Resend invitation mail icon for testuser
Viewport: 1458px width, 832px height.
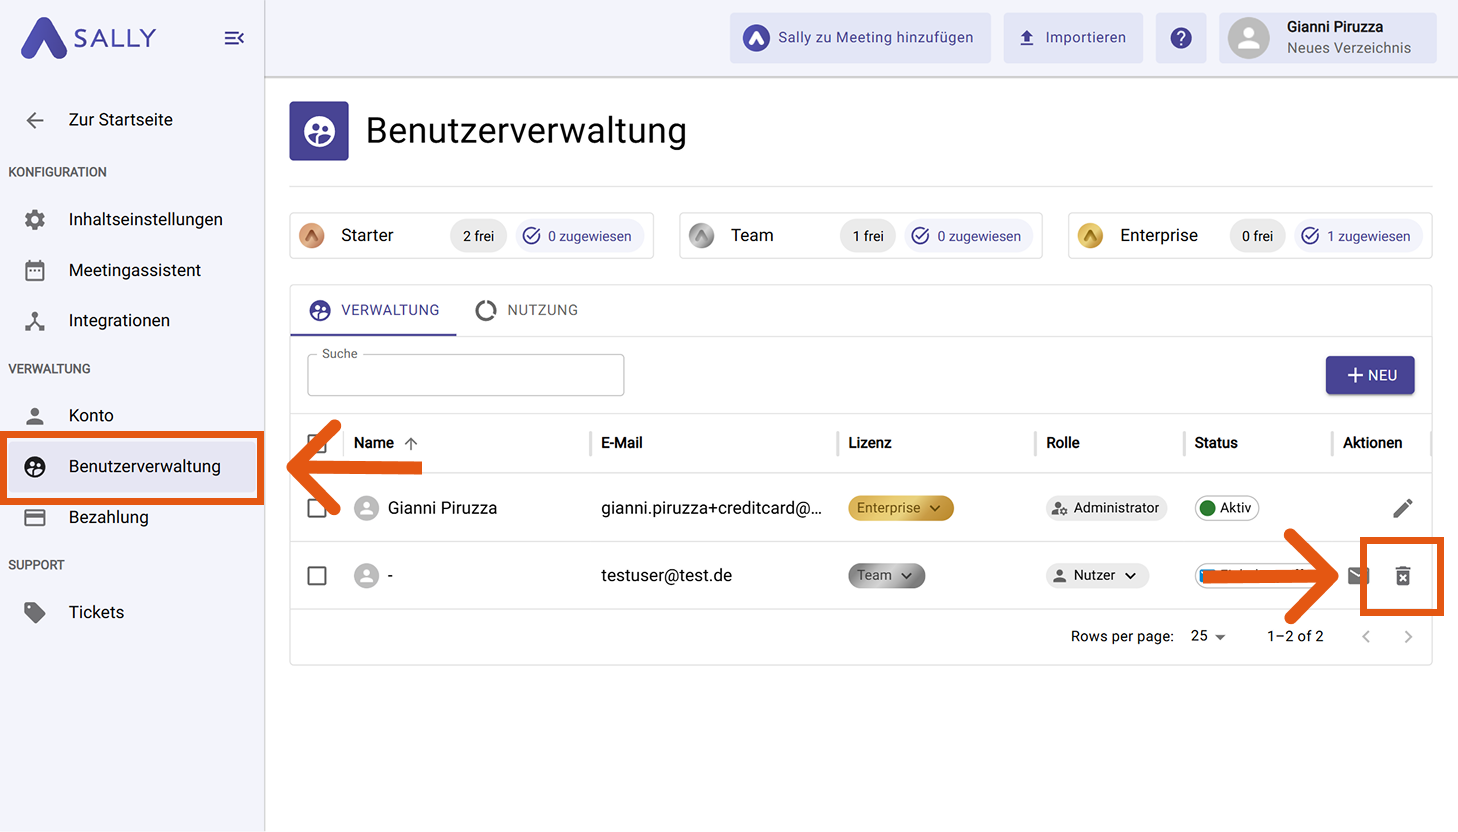(x=1358, y=576)
